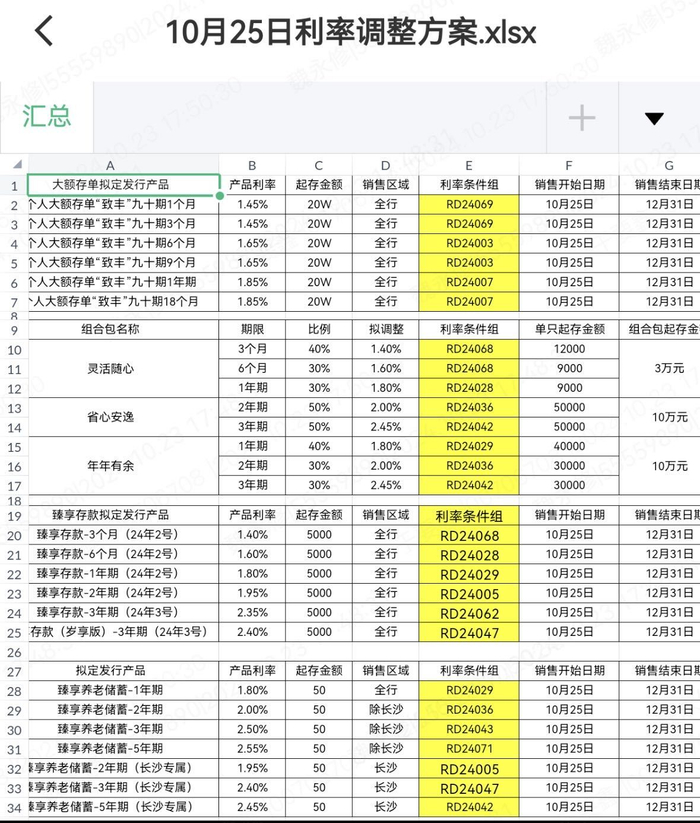The image size is (700, 823).
Task: Select 臻享养老储蓄-1年期 cell
Action: point(123,690)
